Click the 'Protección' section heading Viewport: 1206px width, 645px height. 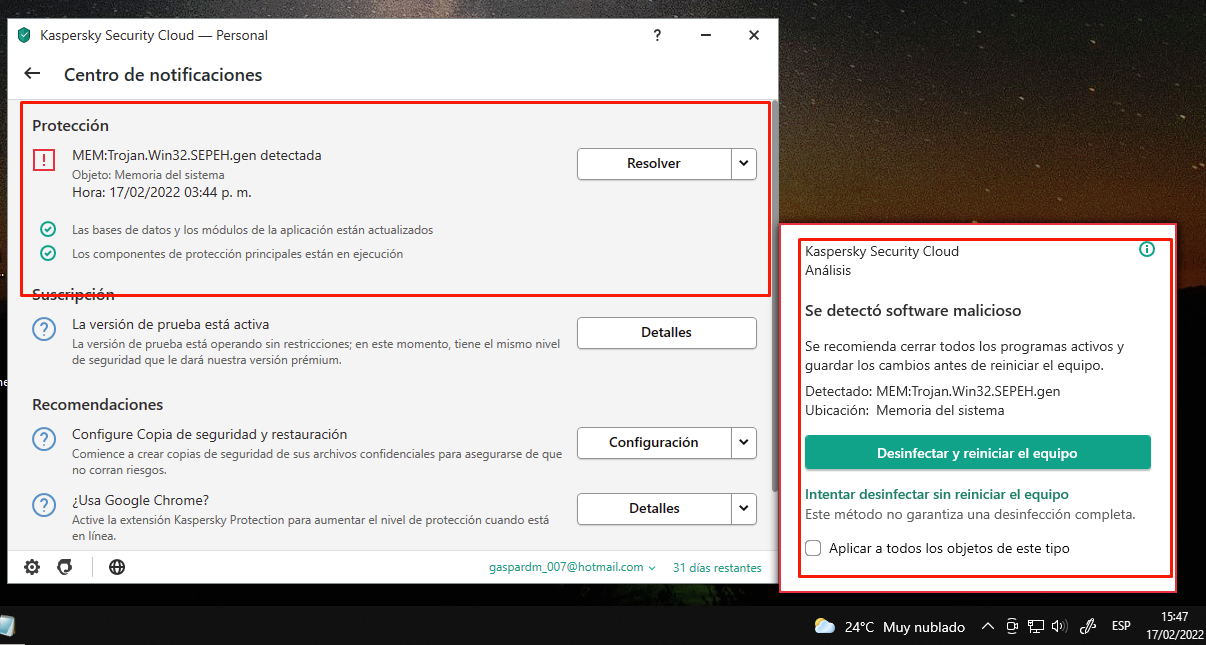tap(70, 125)
